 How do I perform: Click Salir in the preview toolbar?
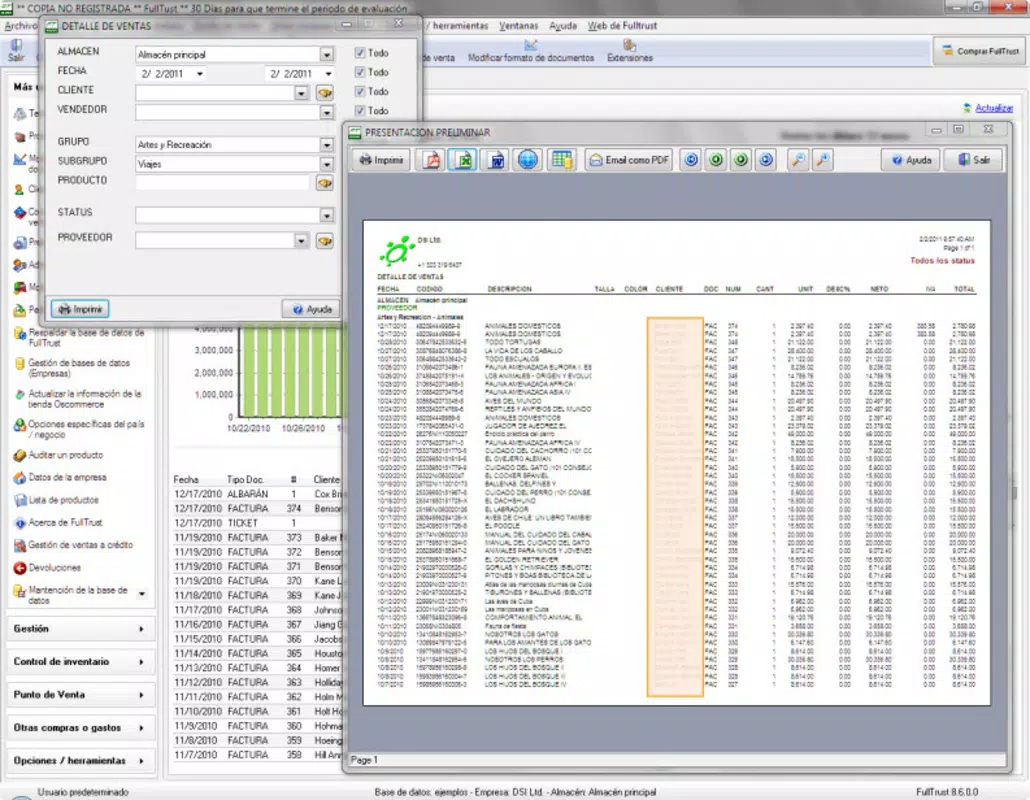(974, 160)
